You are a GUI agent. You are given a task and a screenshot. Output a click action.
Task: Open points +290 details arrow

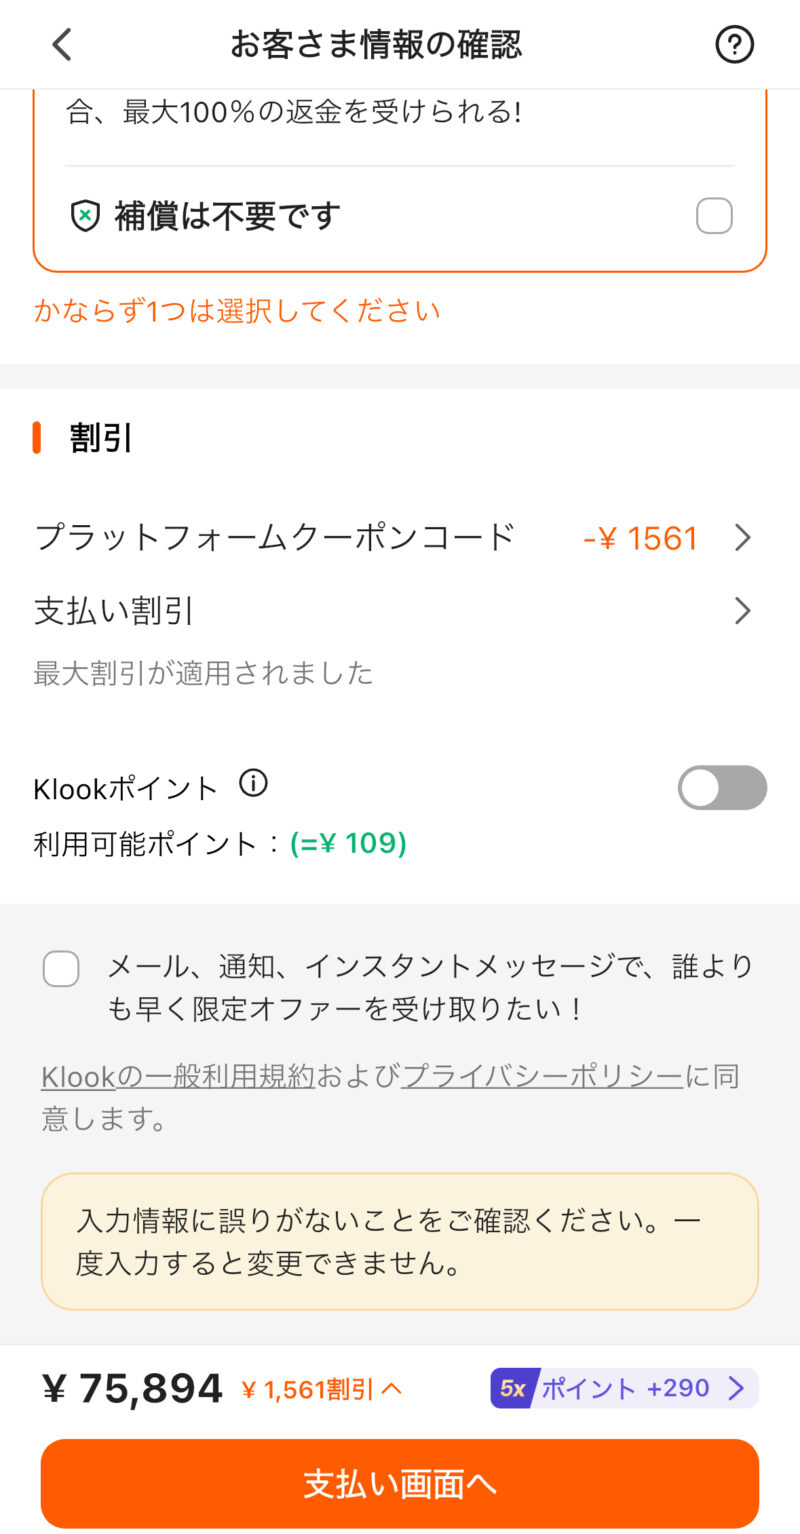tap(736, 1388)
